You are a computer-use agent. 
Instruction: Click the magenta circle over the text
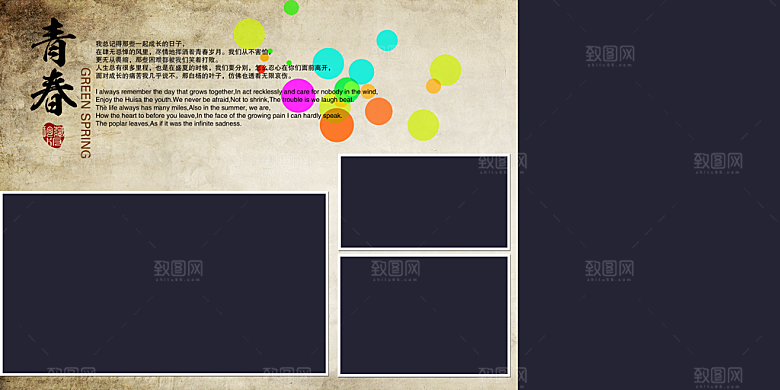point(298,96)
